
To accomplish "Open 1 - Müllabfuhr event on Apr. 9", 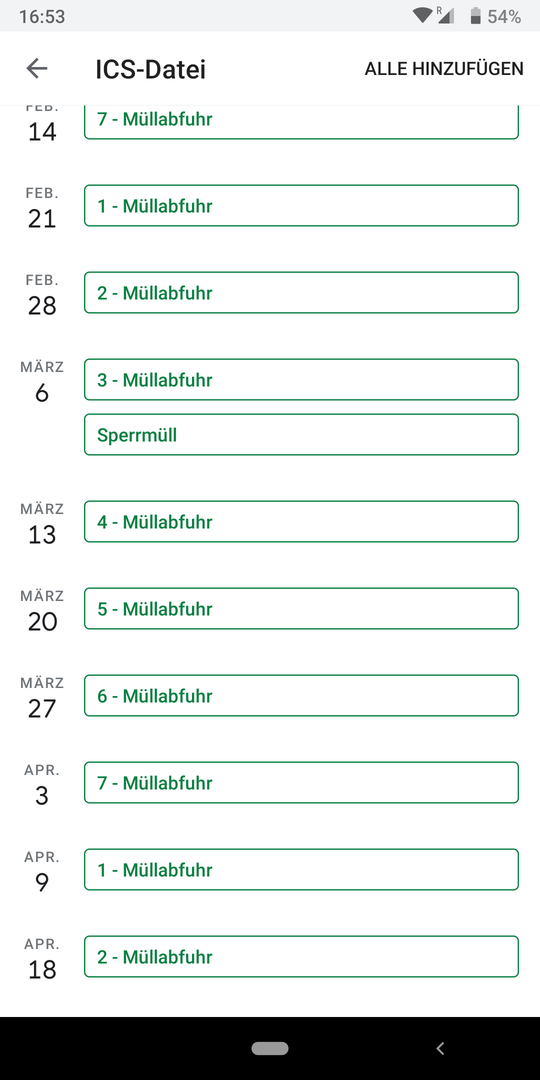I will 301,869.
